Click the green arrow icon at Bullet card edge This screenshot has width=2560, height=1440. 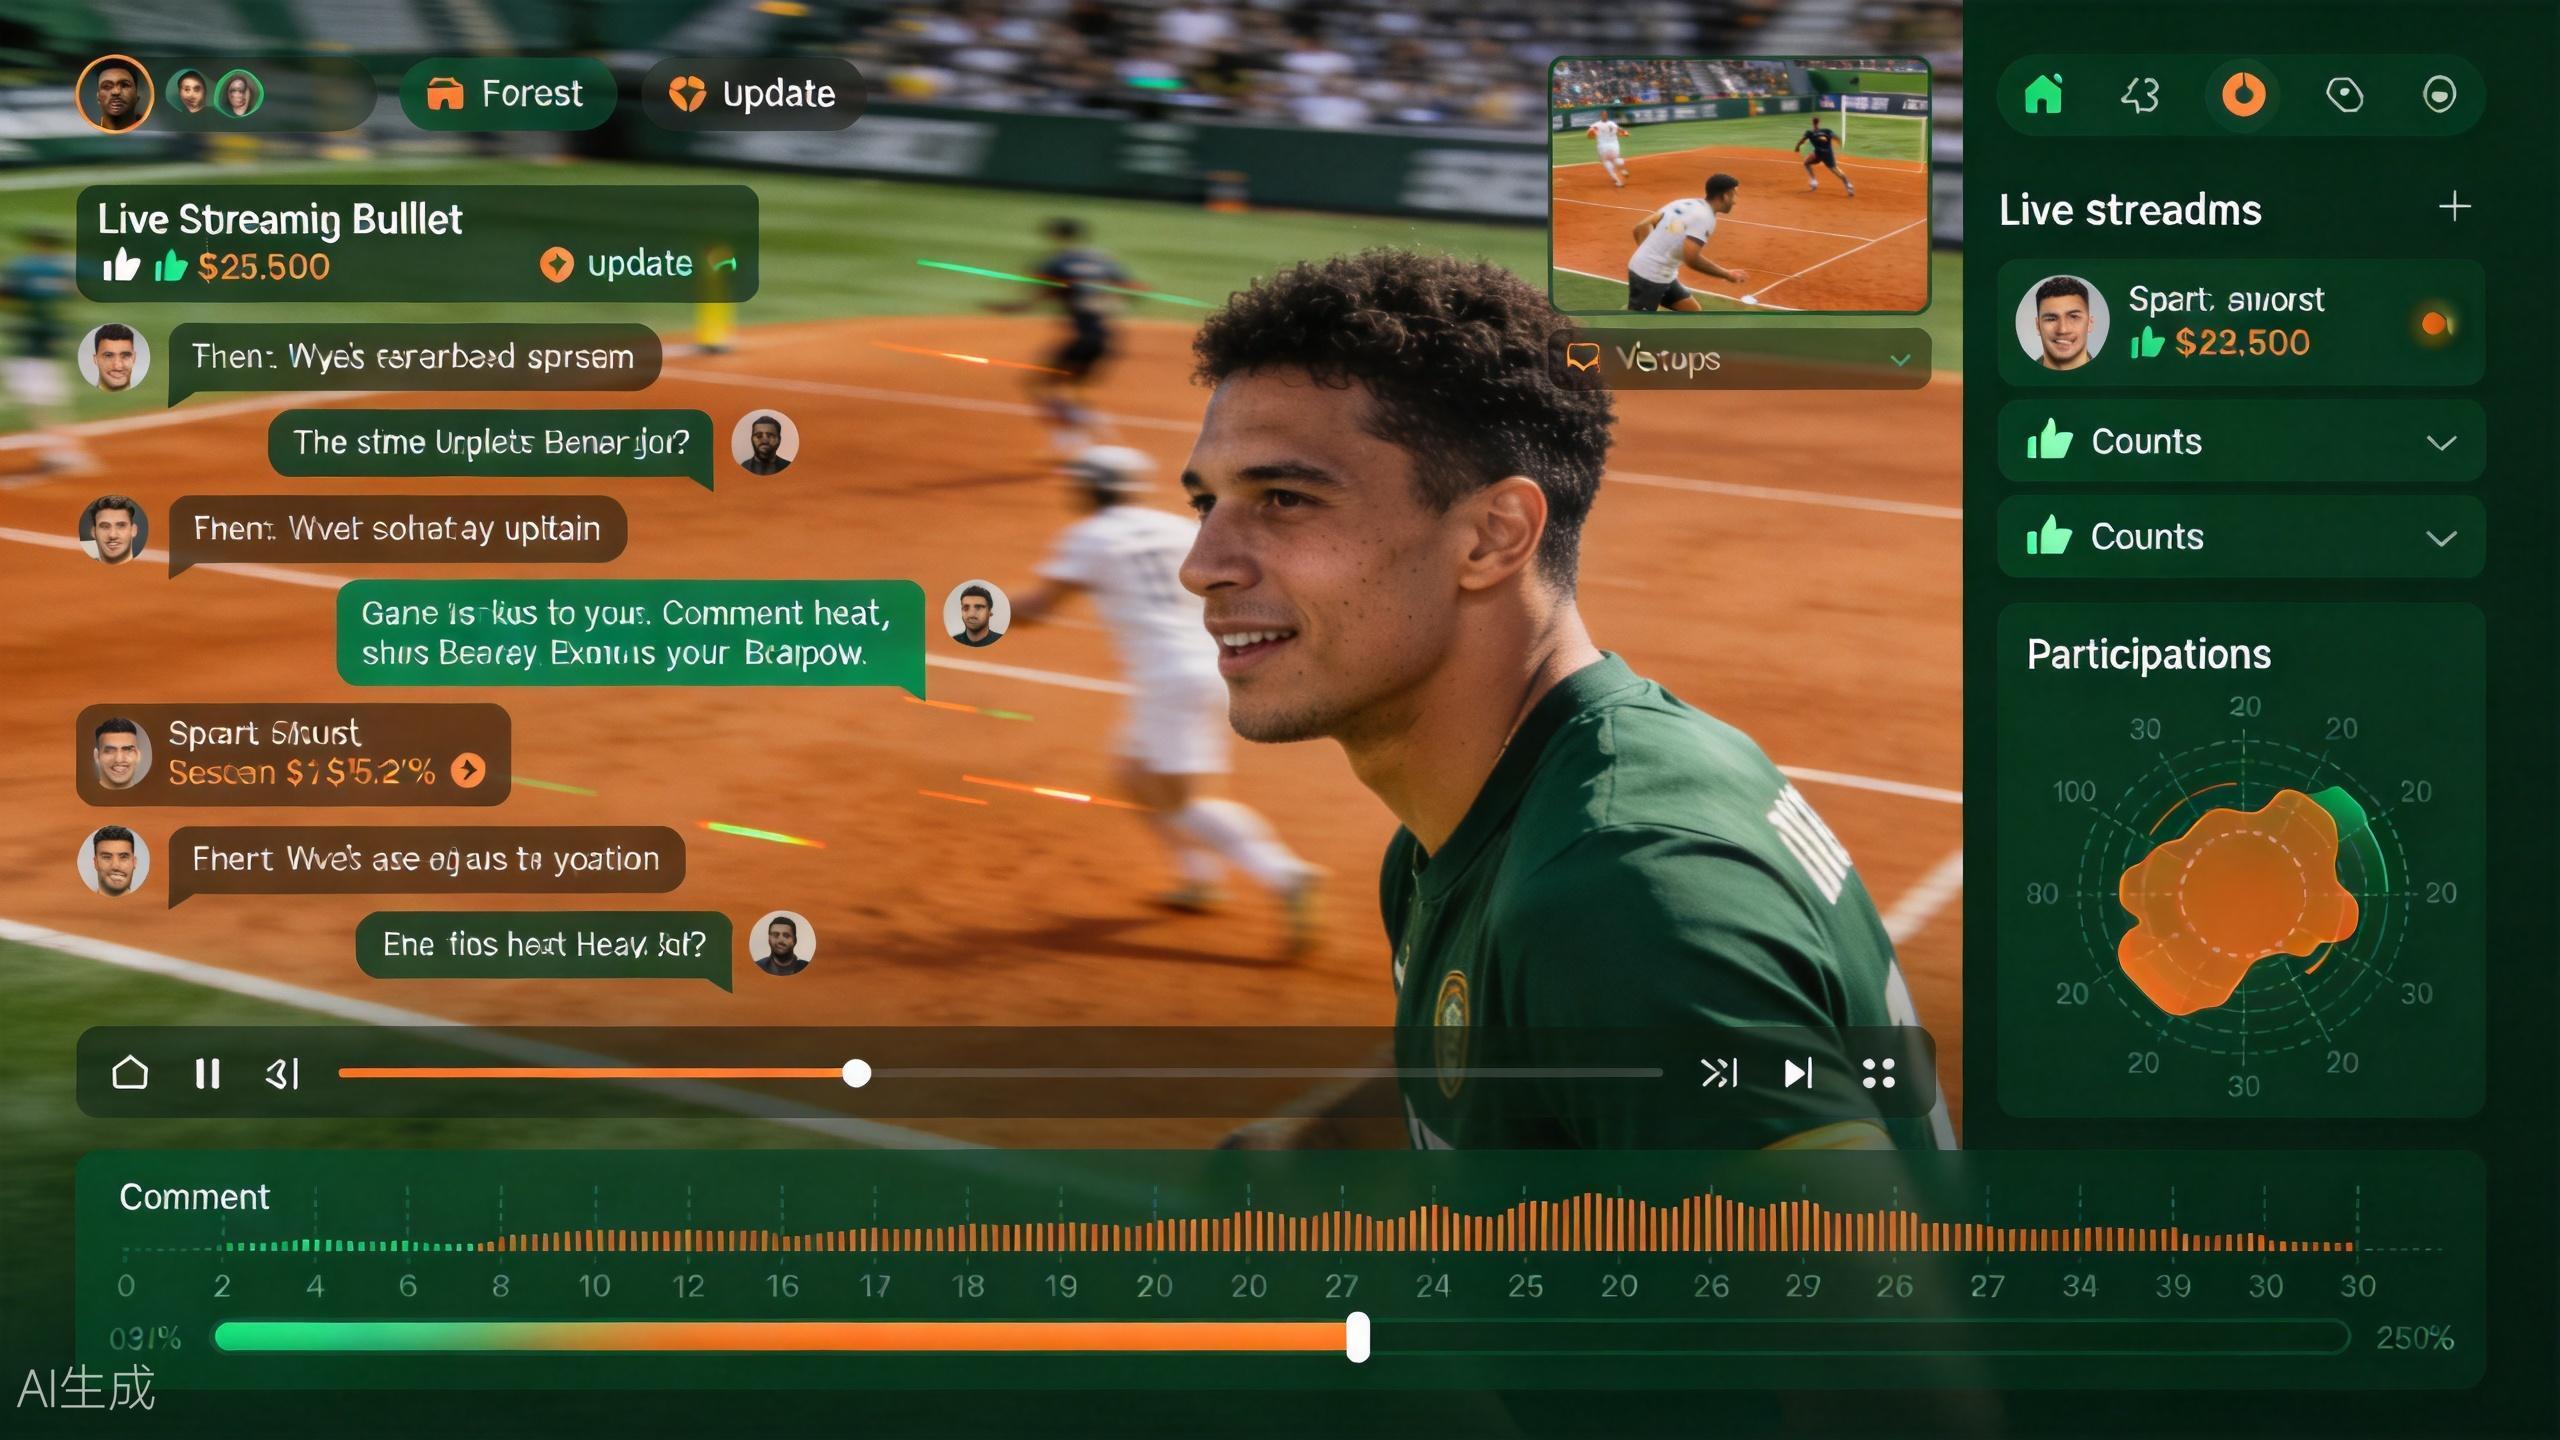click(723, 263)
